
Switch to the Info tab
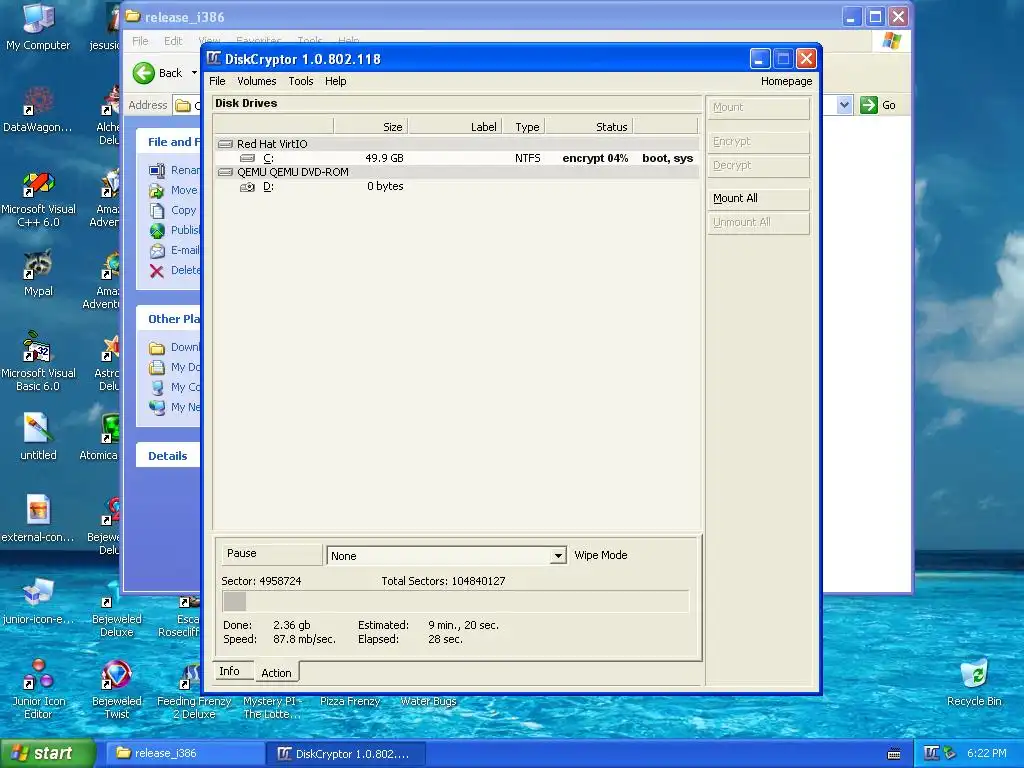click(x=229, y=671)
